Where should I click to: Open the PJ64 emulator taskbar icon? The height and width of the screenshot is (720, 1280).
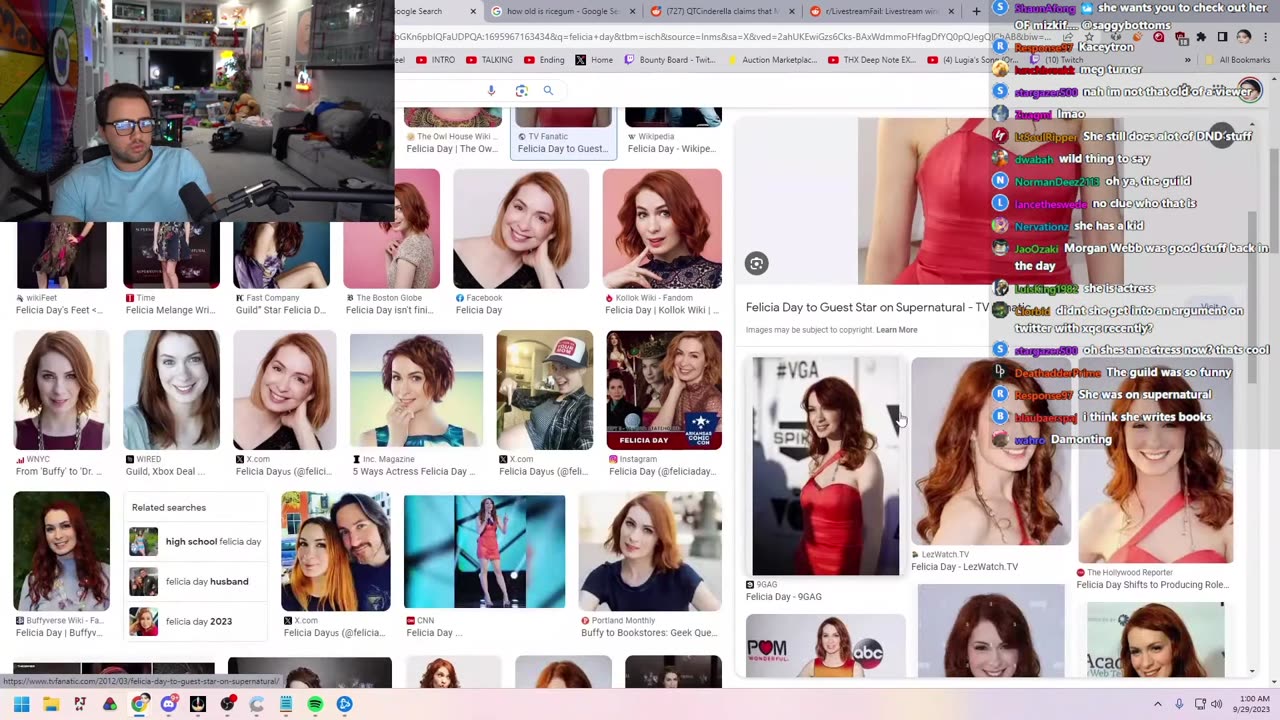pos(80,704)
